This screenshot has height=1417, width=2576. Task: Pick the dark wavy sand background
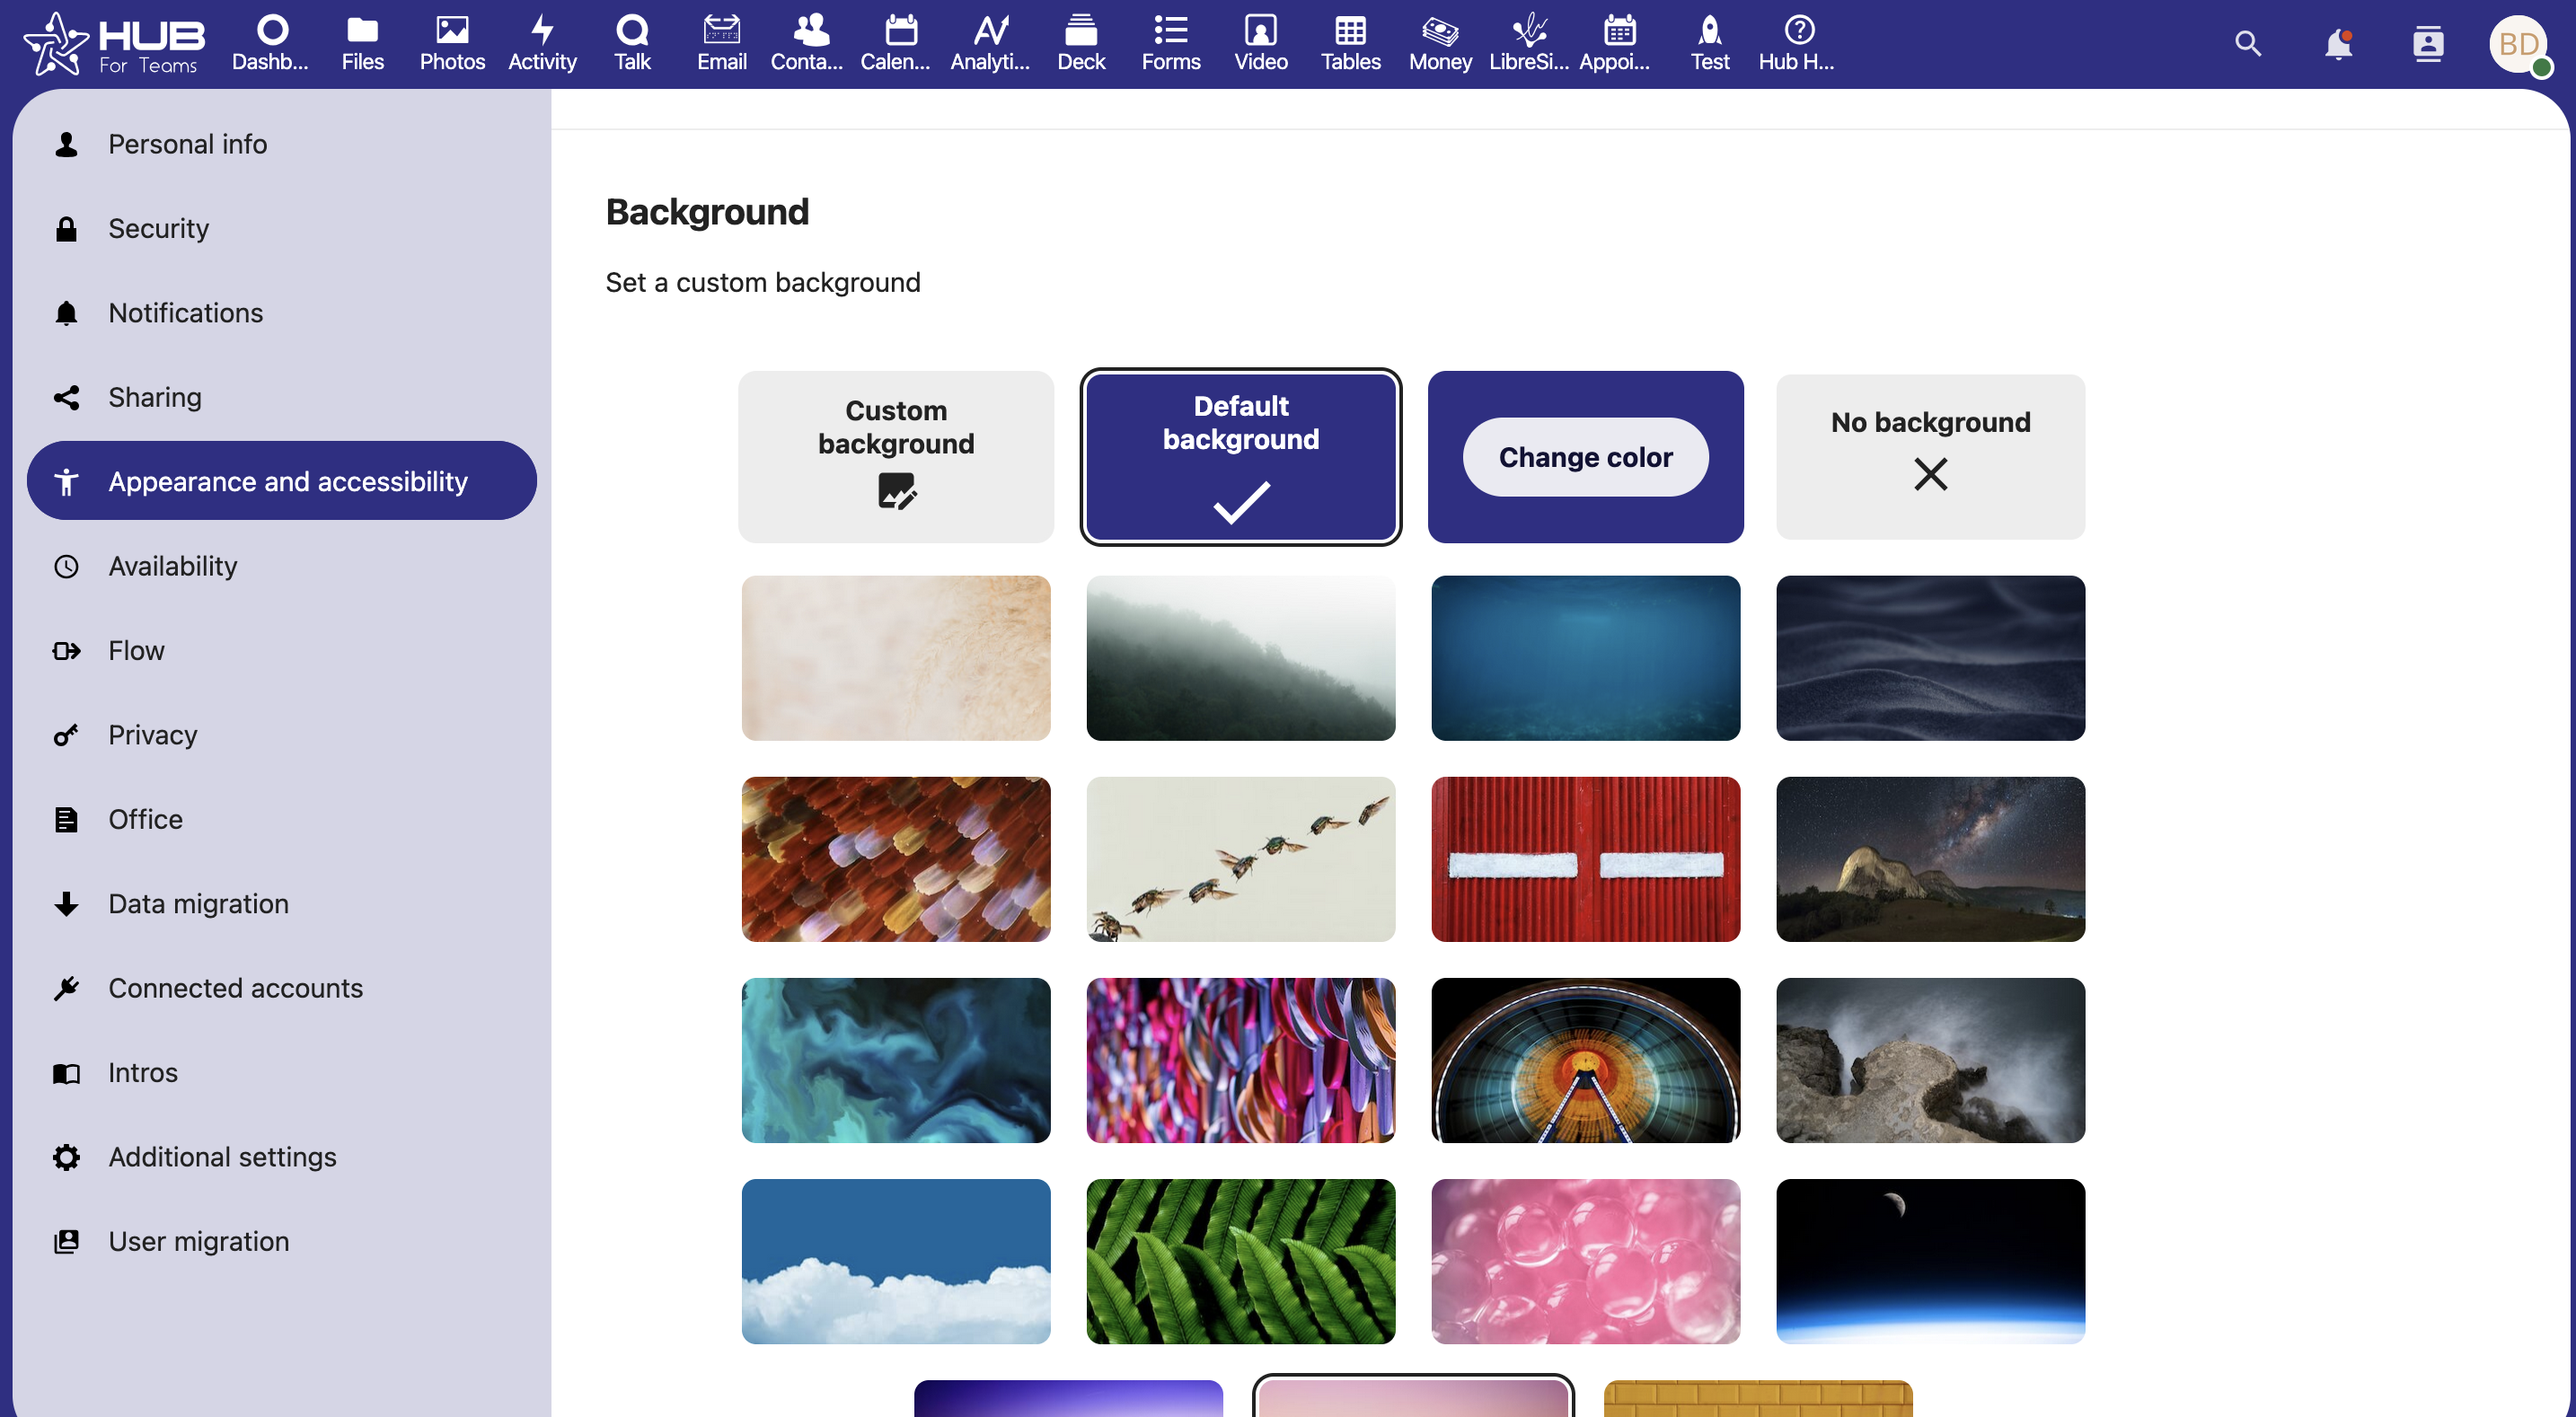coord(1930,658)
